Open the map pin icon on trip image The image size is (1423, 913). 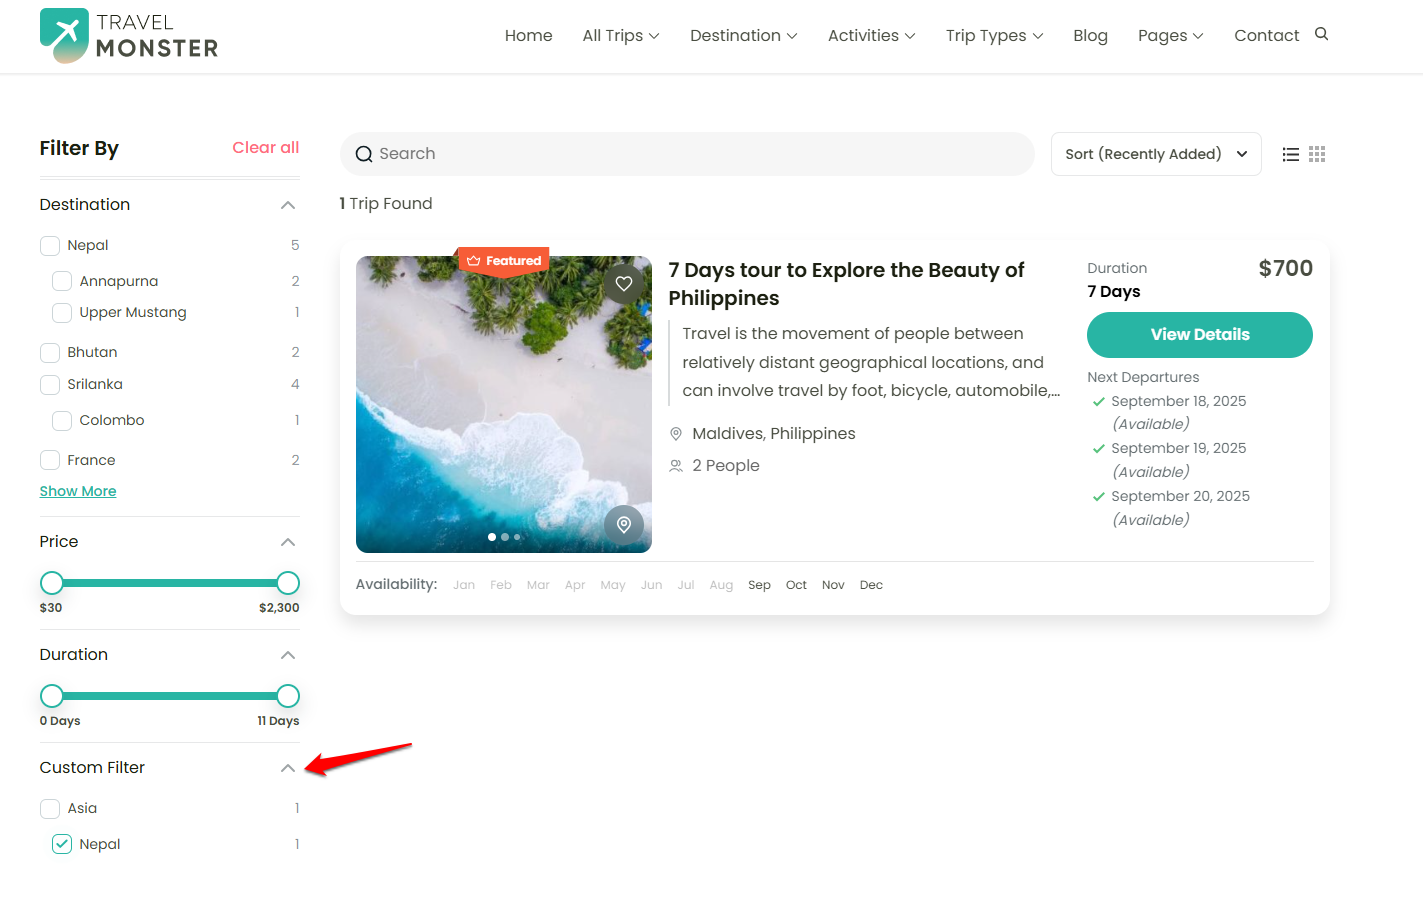[x=623, y=524]
